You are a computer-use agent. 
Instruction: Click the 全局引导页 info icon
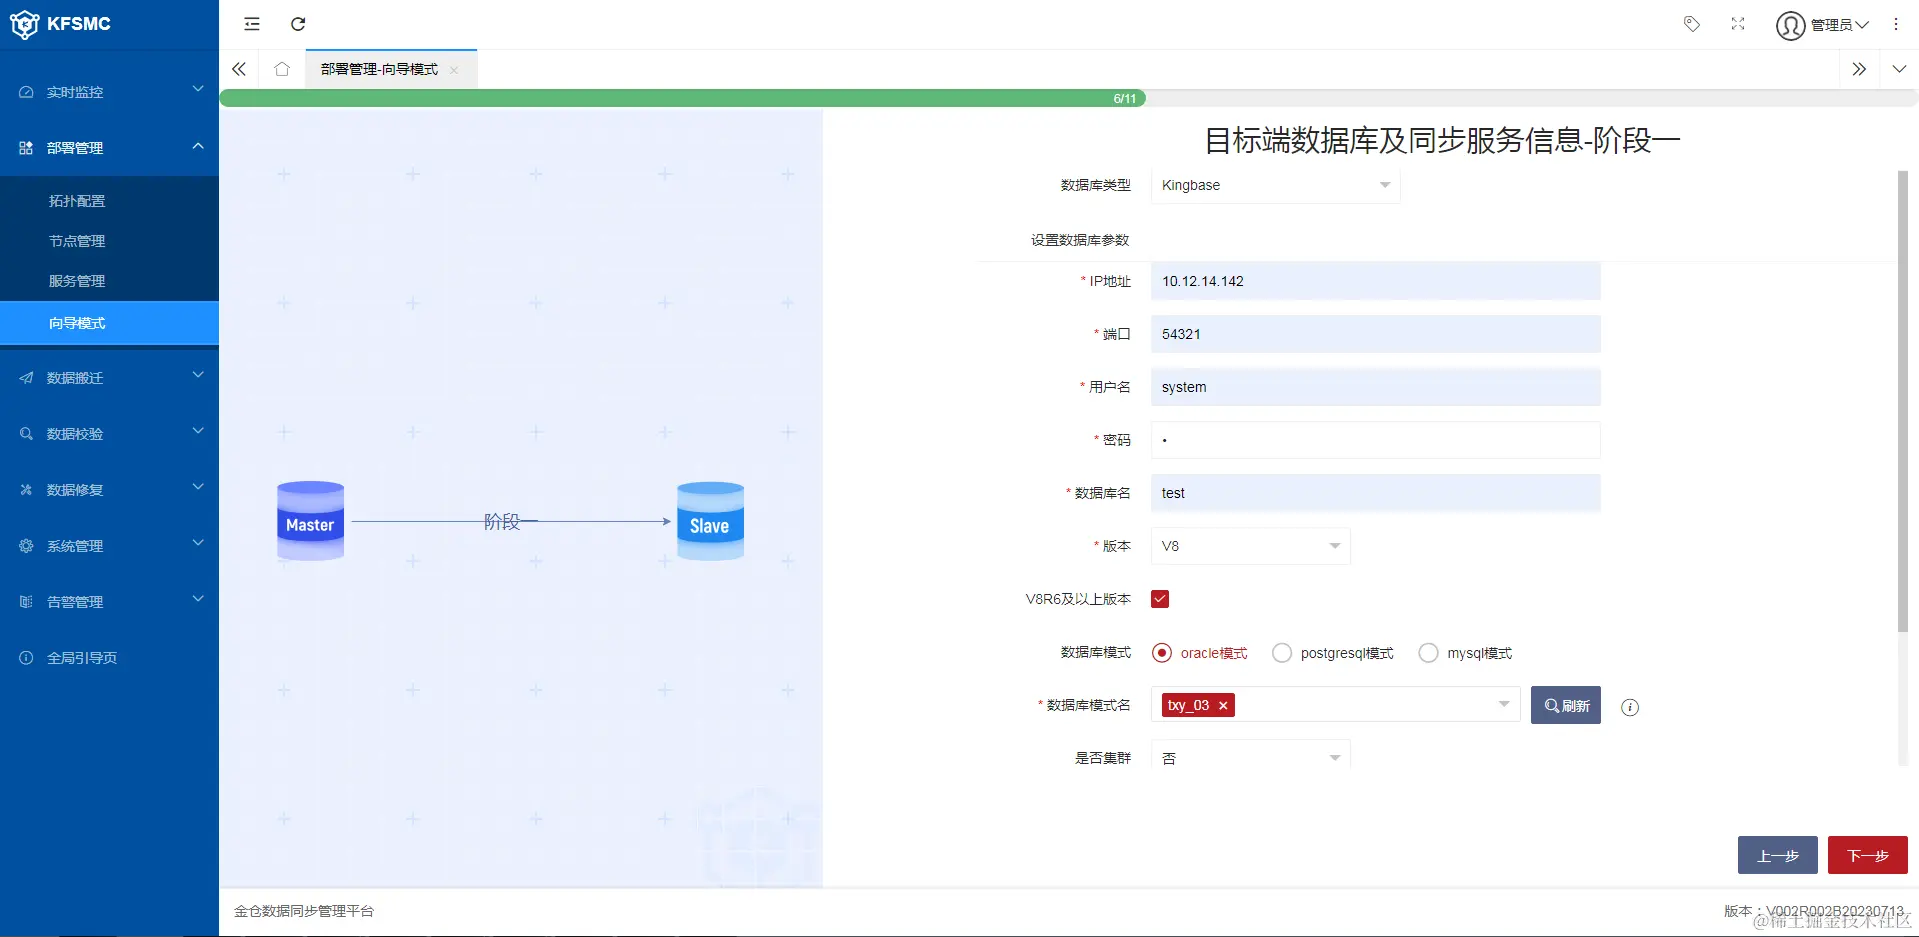point(26,658)
